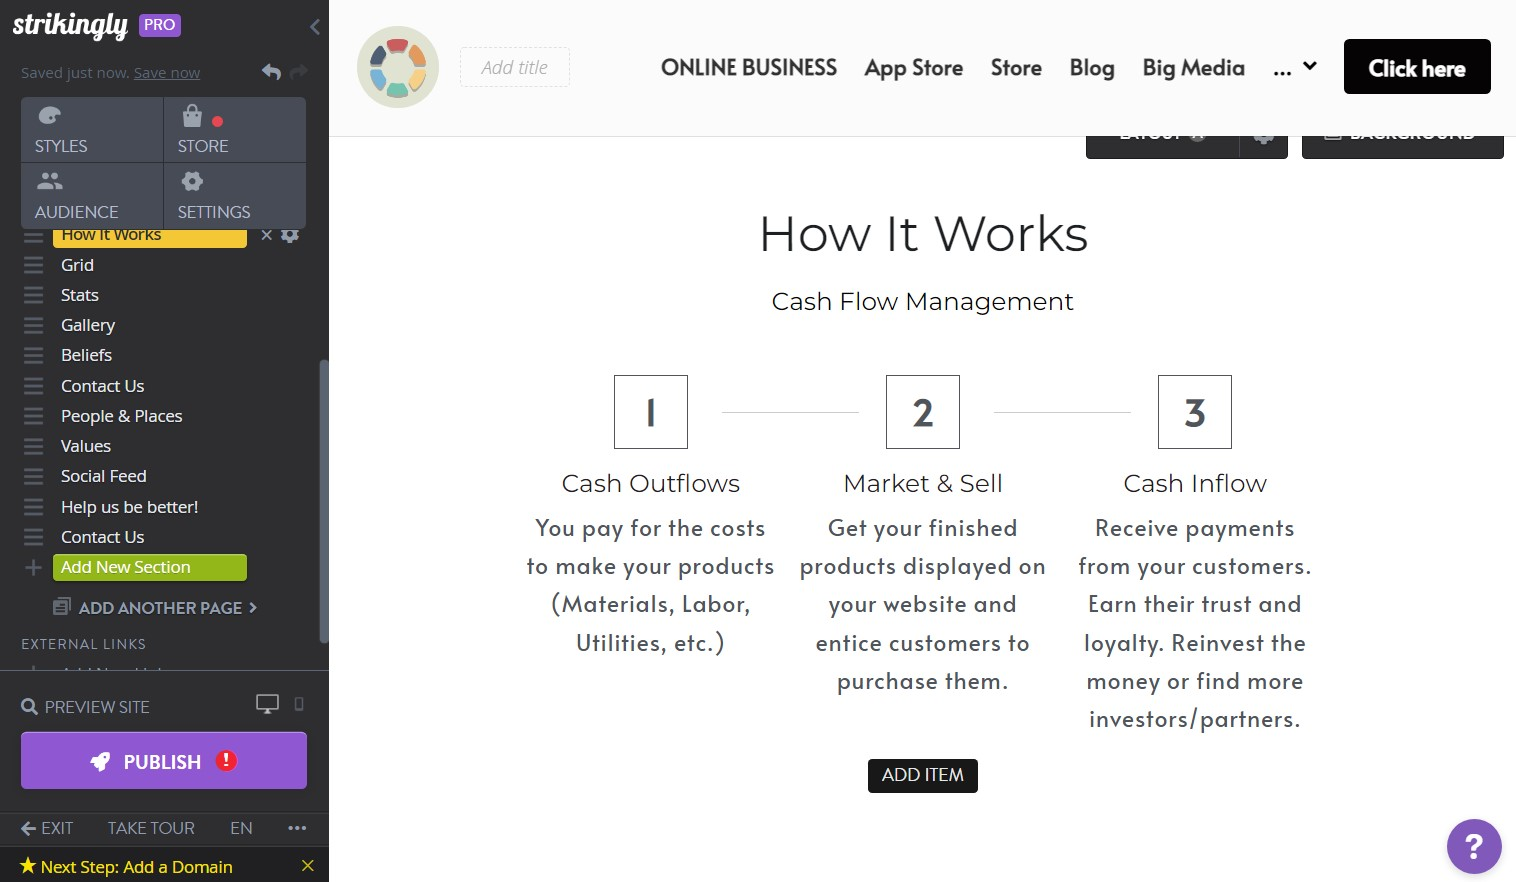Click the Preview Site magnifier icon

click(x=28, y=706)
